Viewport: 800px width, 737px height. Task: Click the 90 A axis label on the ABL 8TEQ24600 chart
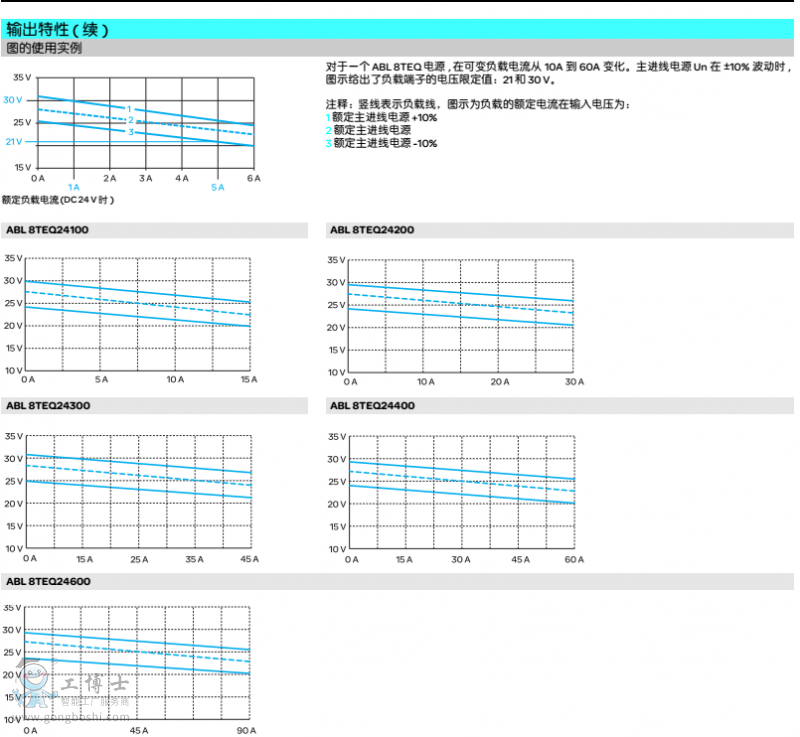pyautogui.click(x=247, y=731)
